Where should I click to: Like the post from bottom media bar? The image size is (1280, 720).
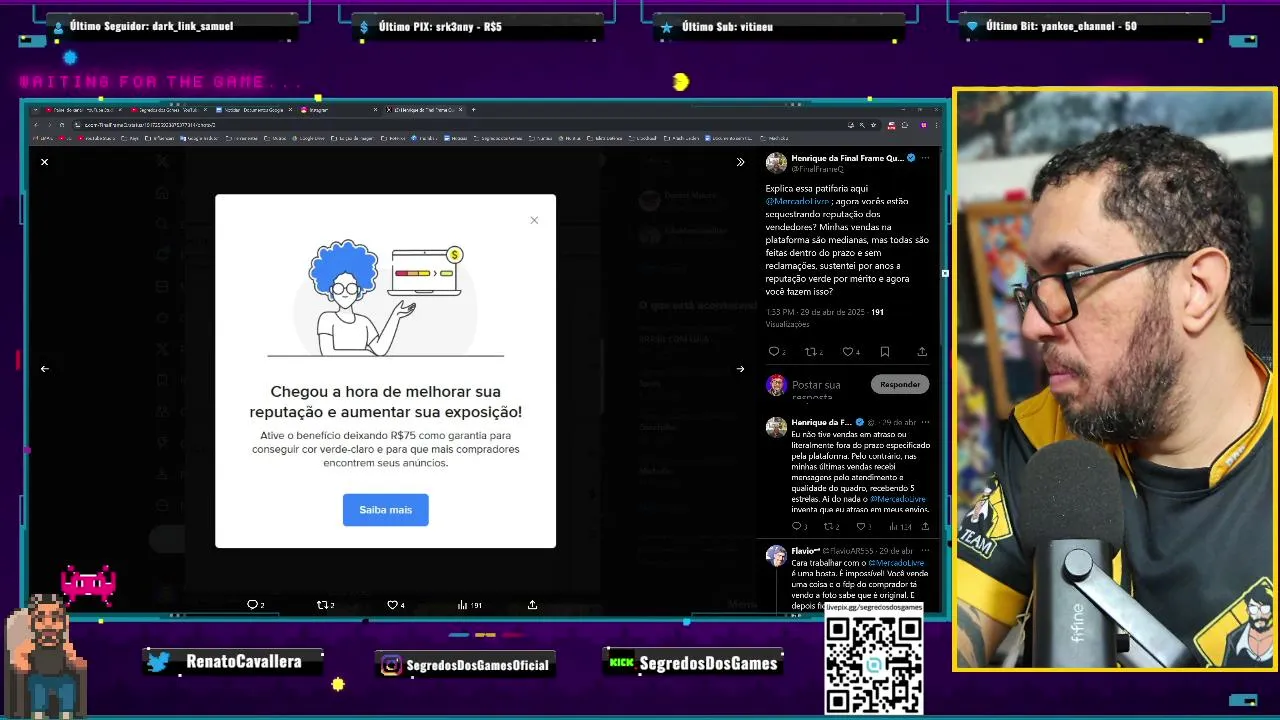[x=392, y=604]
